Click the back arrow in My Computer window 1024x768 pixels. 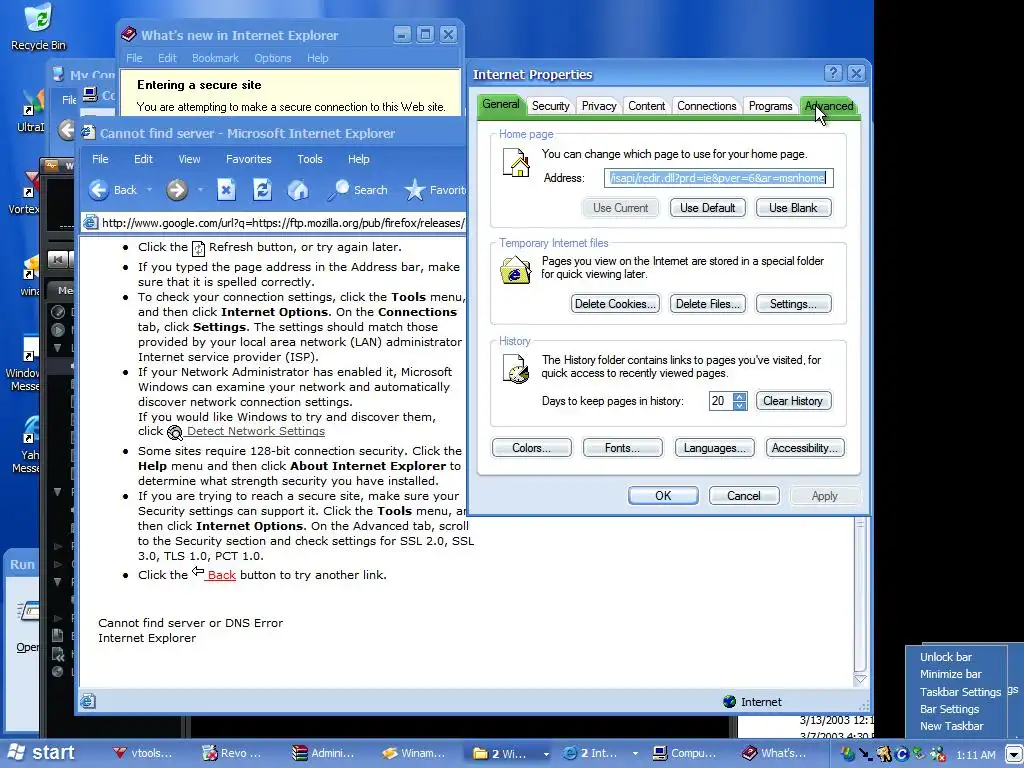[x=66, y=129]
